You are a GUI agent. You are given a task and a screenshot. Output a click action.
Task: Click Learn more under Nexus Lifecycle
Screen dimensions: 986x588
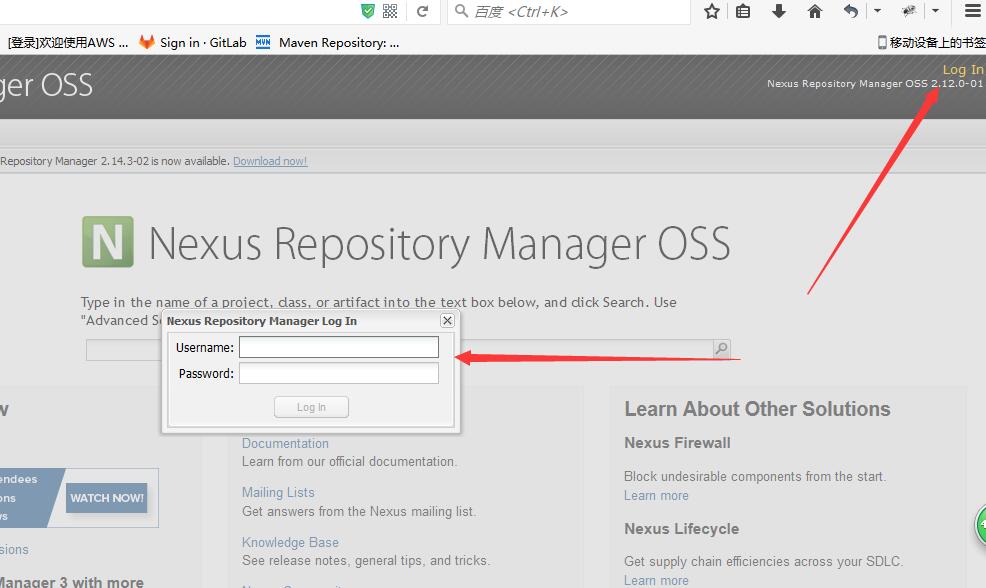(656, 580)
